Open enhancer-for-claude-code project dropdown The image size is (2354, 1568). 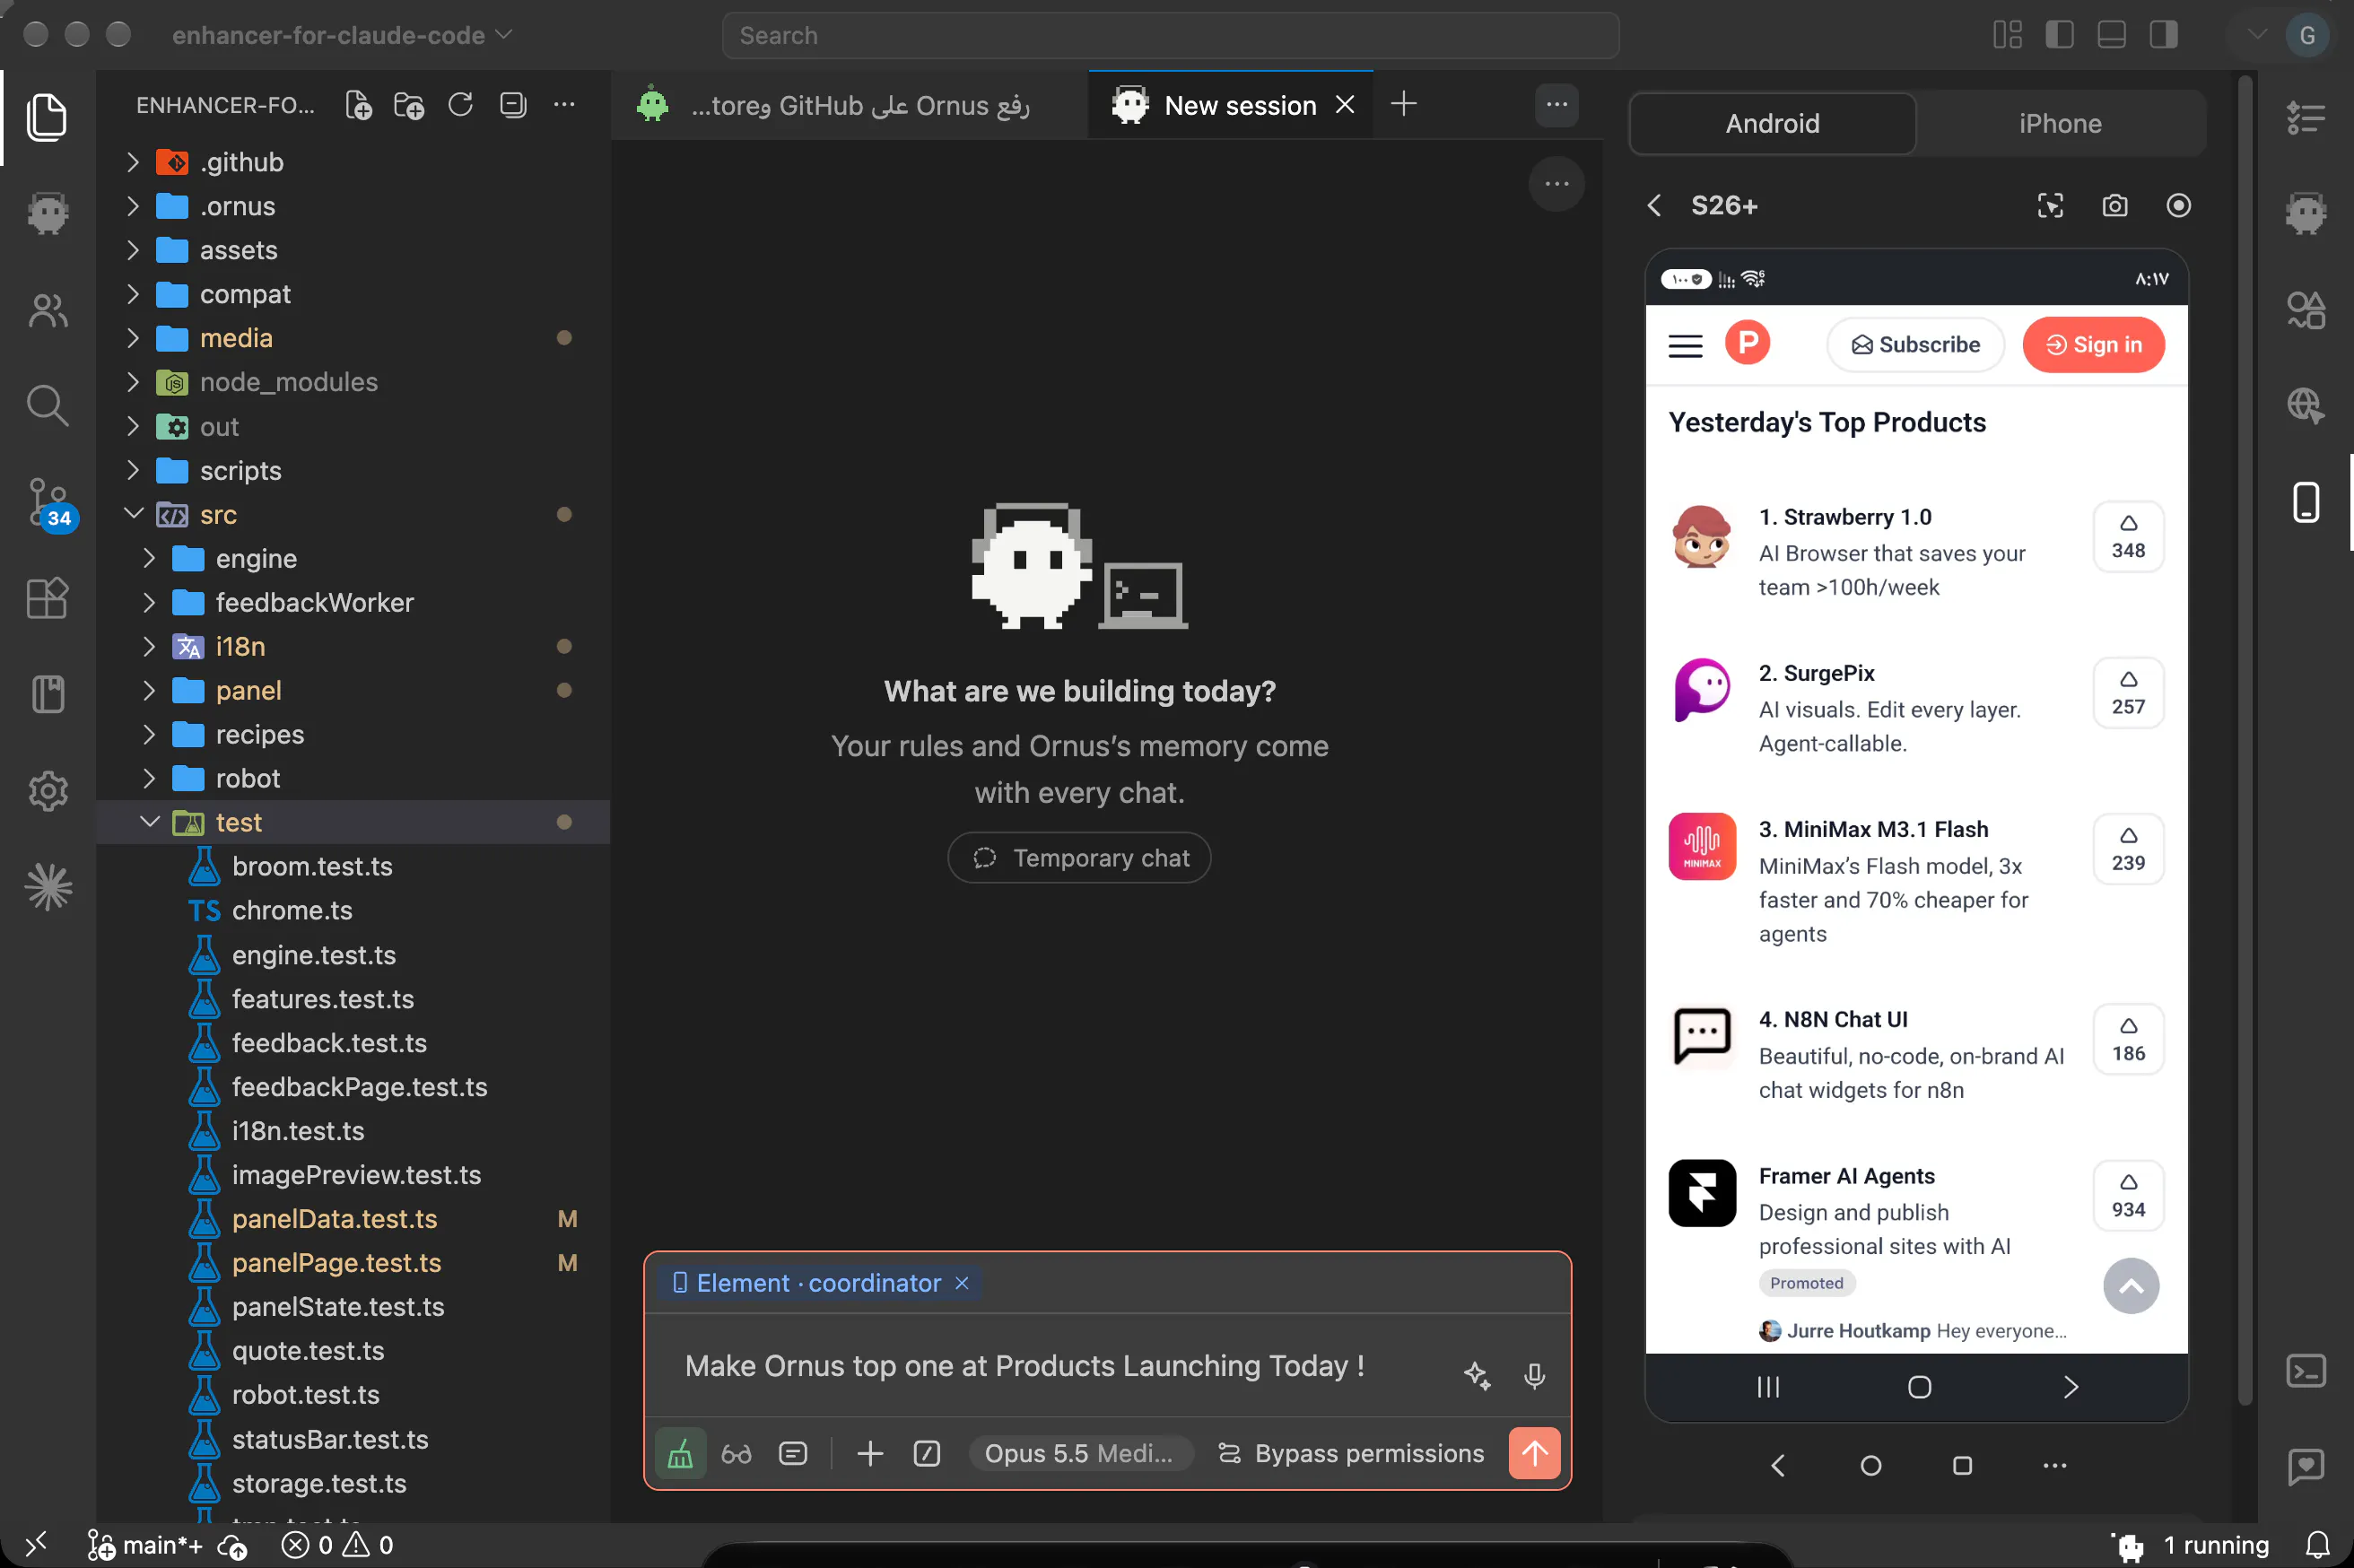pyautogui.click(x=342, y=35)
